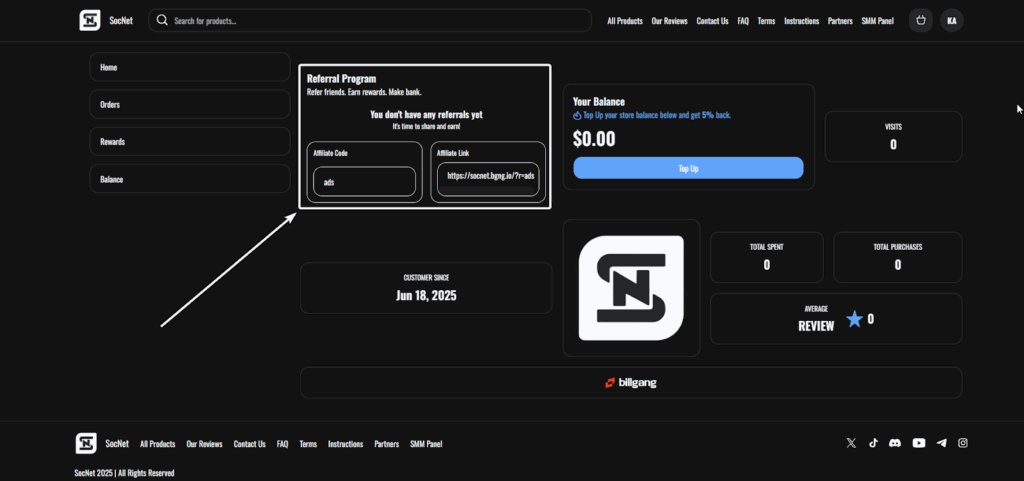Open All Products in top navigation
The height and width of the screenshot is (481, 1024).
[624, 21]
